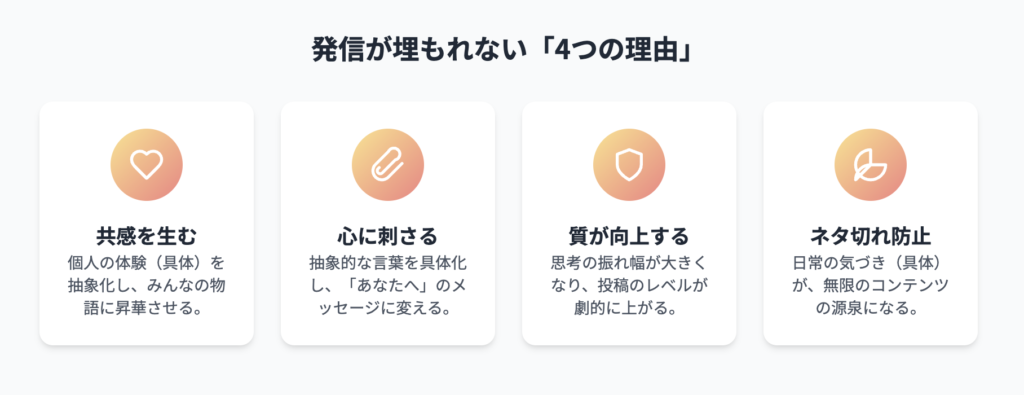Click the text の源泉になる。 in the fourth card
Viewport: 1024px width, 395px height.
click(871, 308)
